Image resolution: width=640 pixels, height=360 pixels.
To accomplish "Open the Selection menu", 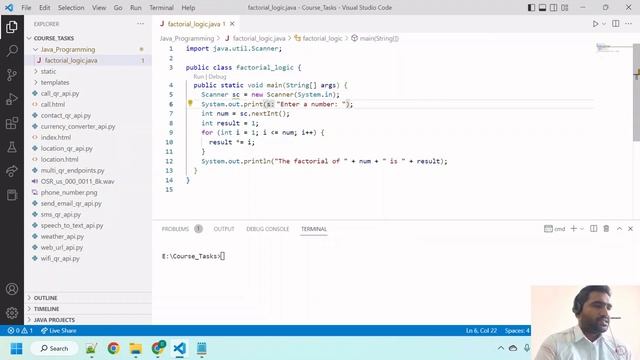I will 71,8.
